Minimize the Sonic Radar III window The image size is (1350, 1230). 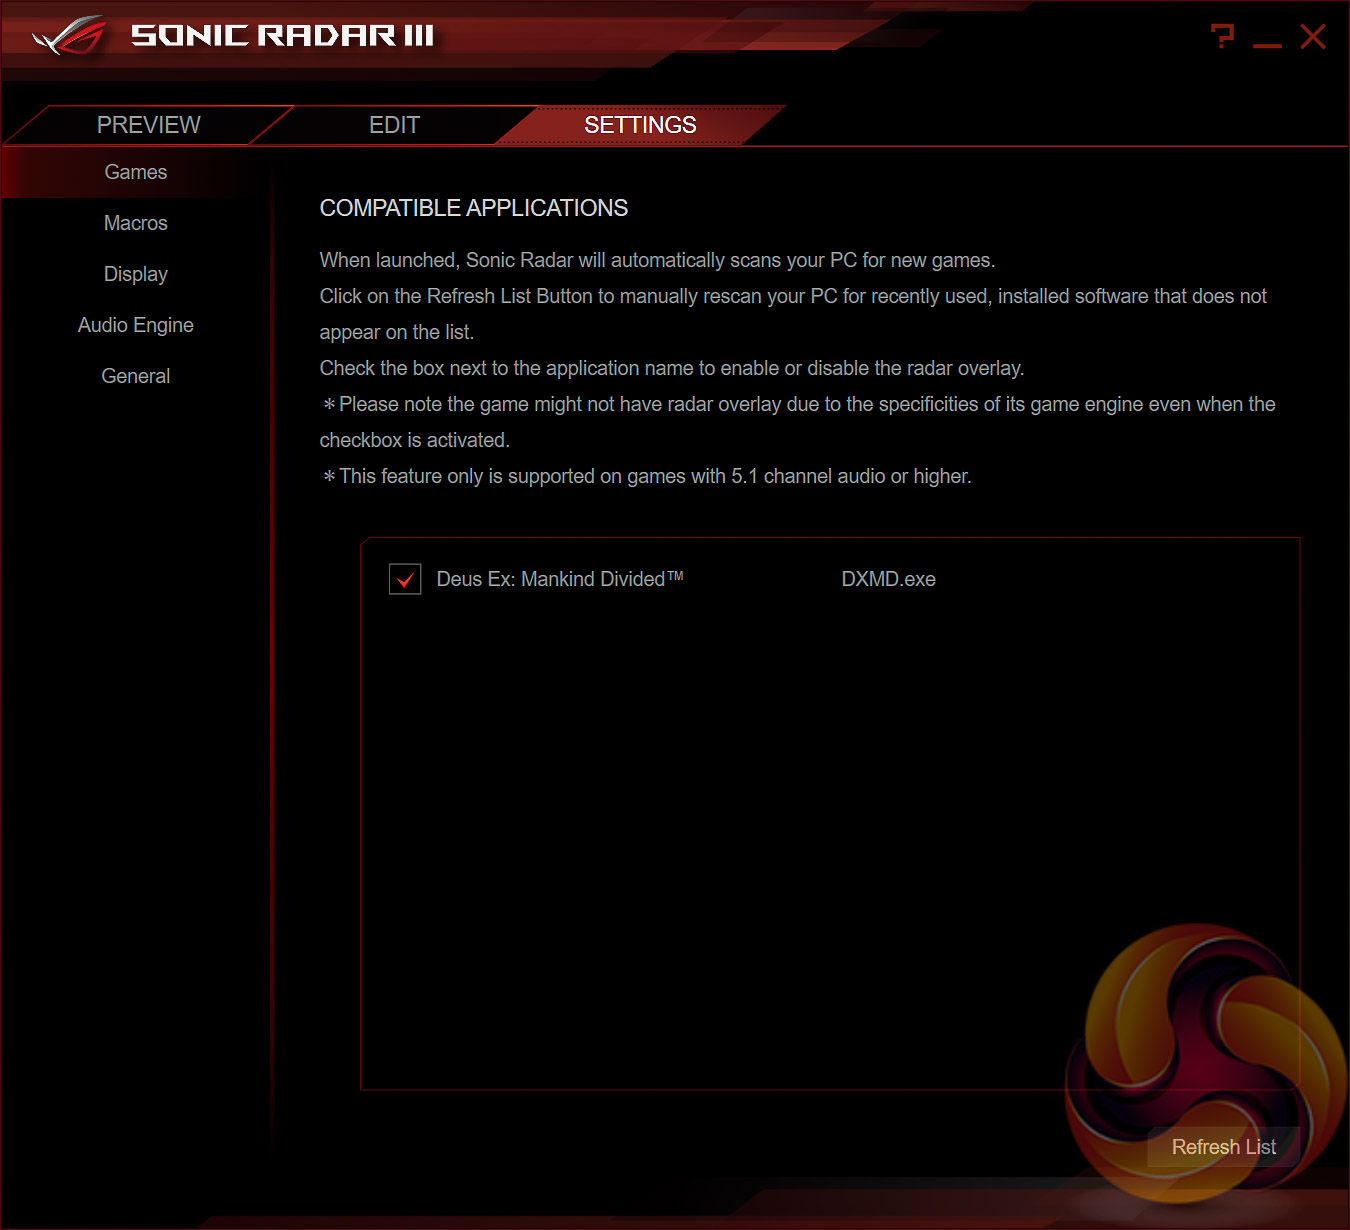(1267, 44)
